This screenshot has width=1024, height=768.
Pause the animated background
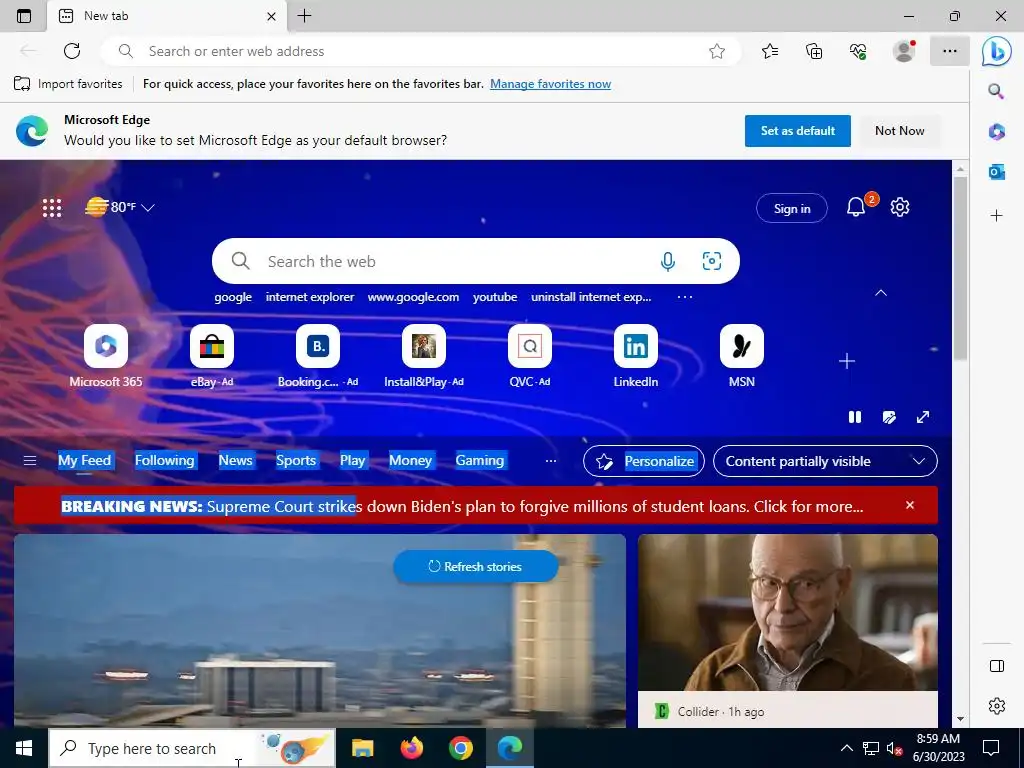[855, 417]
